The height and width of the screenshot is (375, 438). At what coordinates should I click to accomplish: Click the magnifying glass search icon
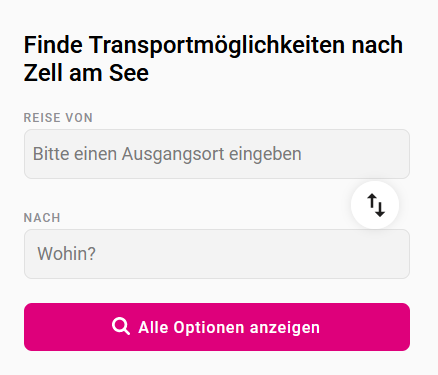click(x=121, y=326)
